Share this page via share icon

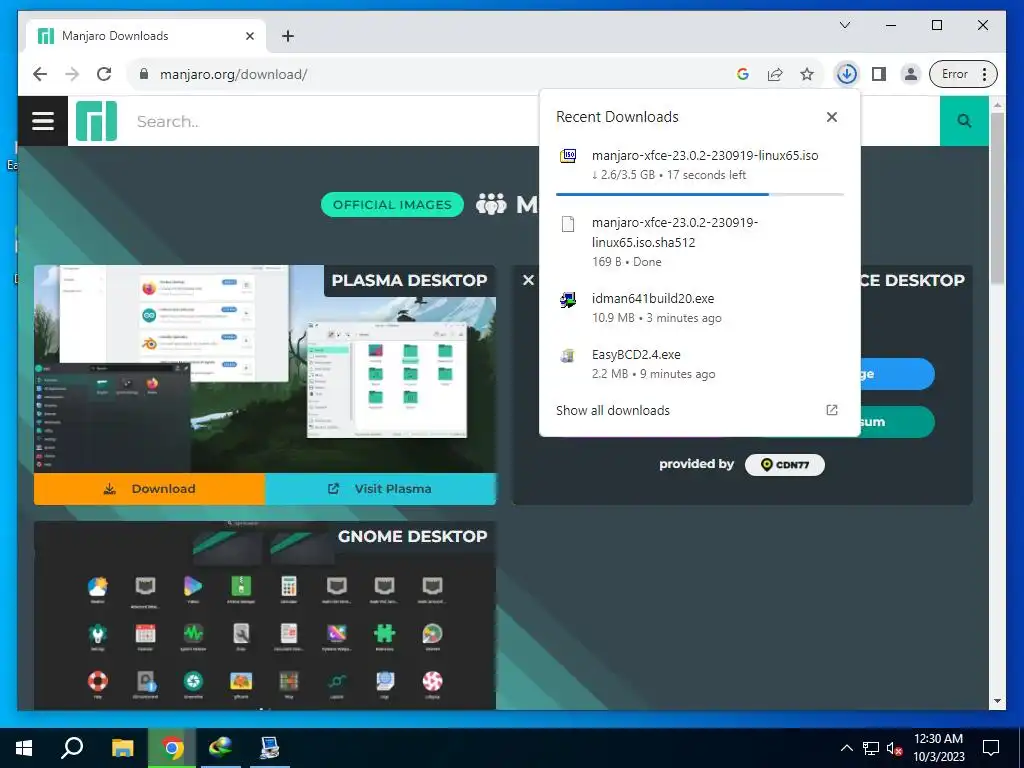coord(775,74)
